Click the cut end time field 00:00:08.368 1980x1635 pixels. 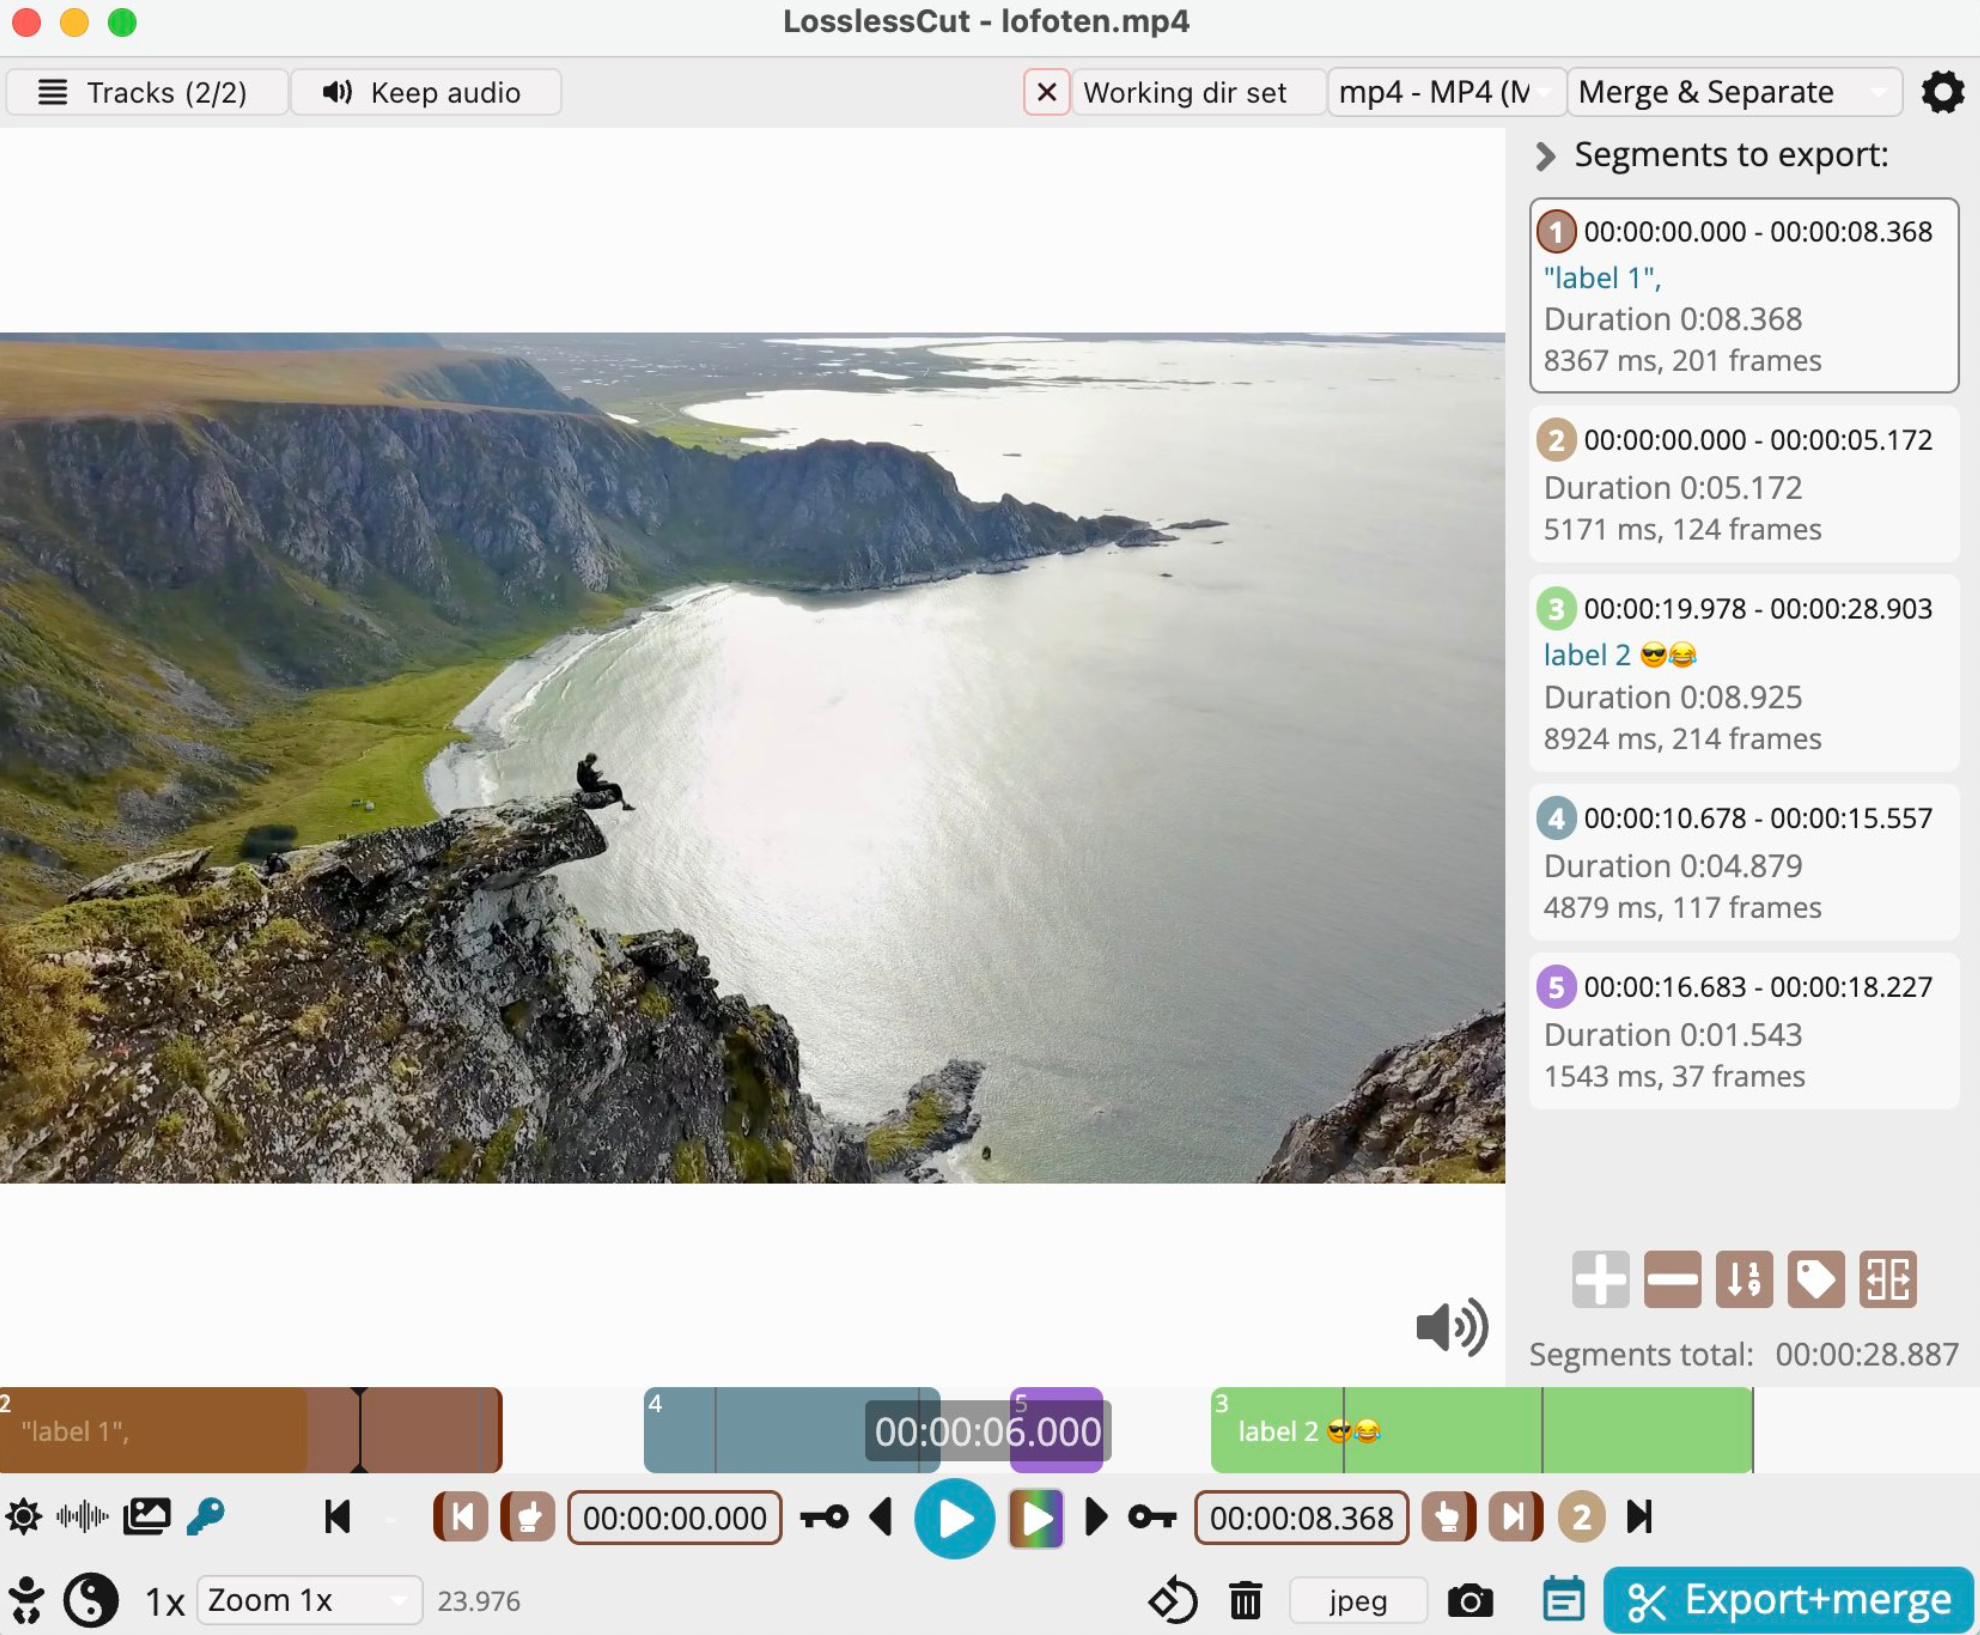pyautogui.click(x=1301, y=1518)
